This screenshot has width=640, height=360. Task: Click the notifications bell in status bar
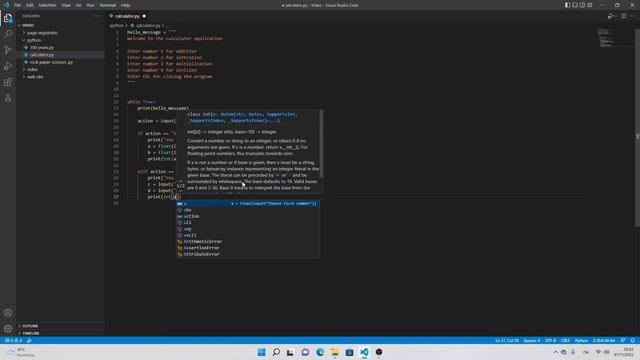tap(632, 340)
